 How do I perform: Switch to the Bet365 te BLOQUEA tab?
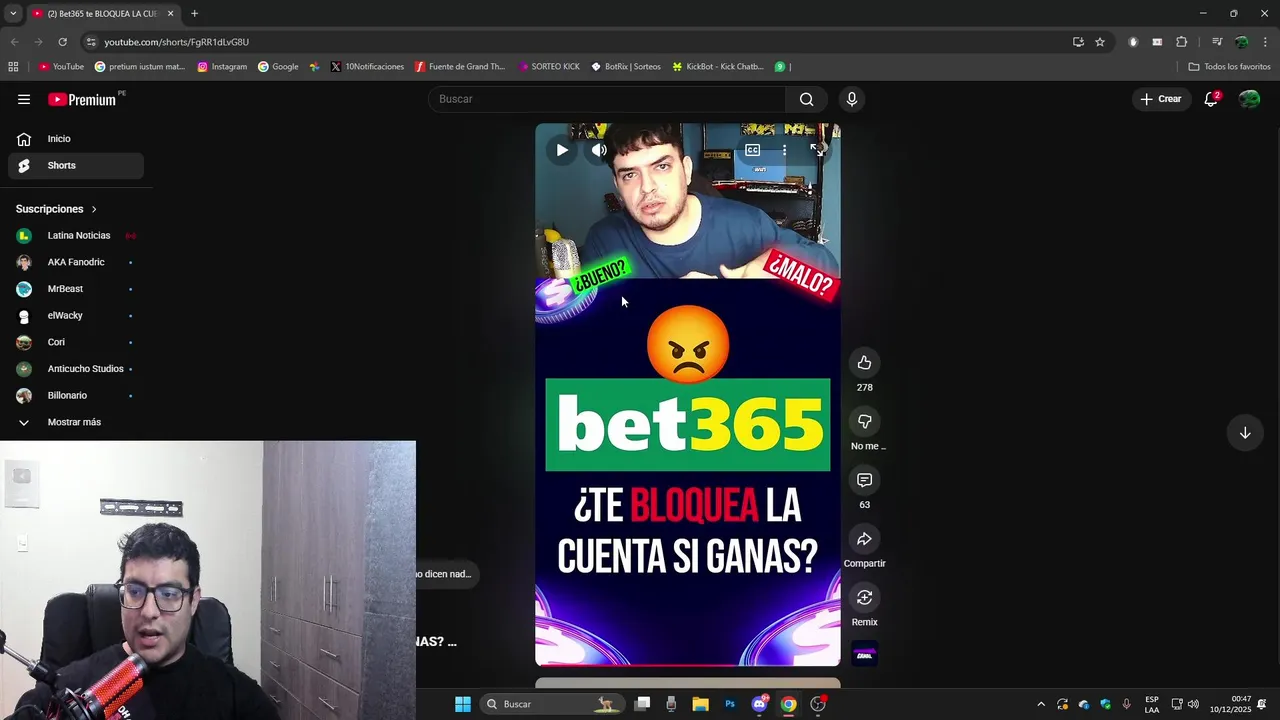click(x=102, y=13)
